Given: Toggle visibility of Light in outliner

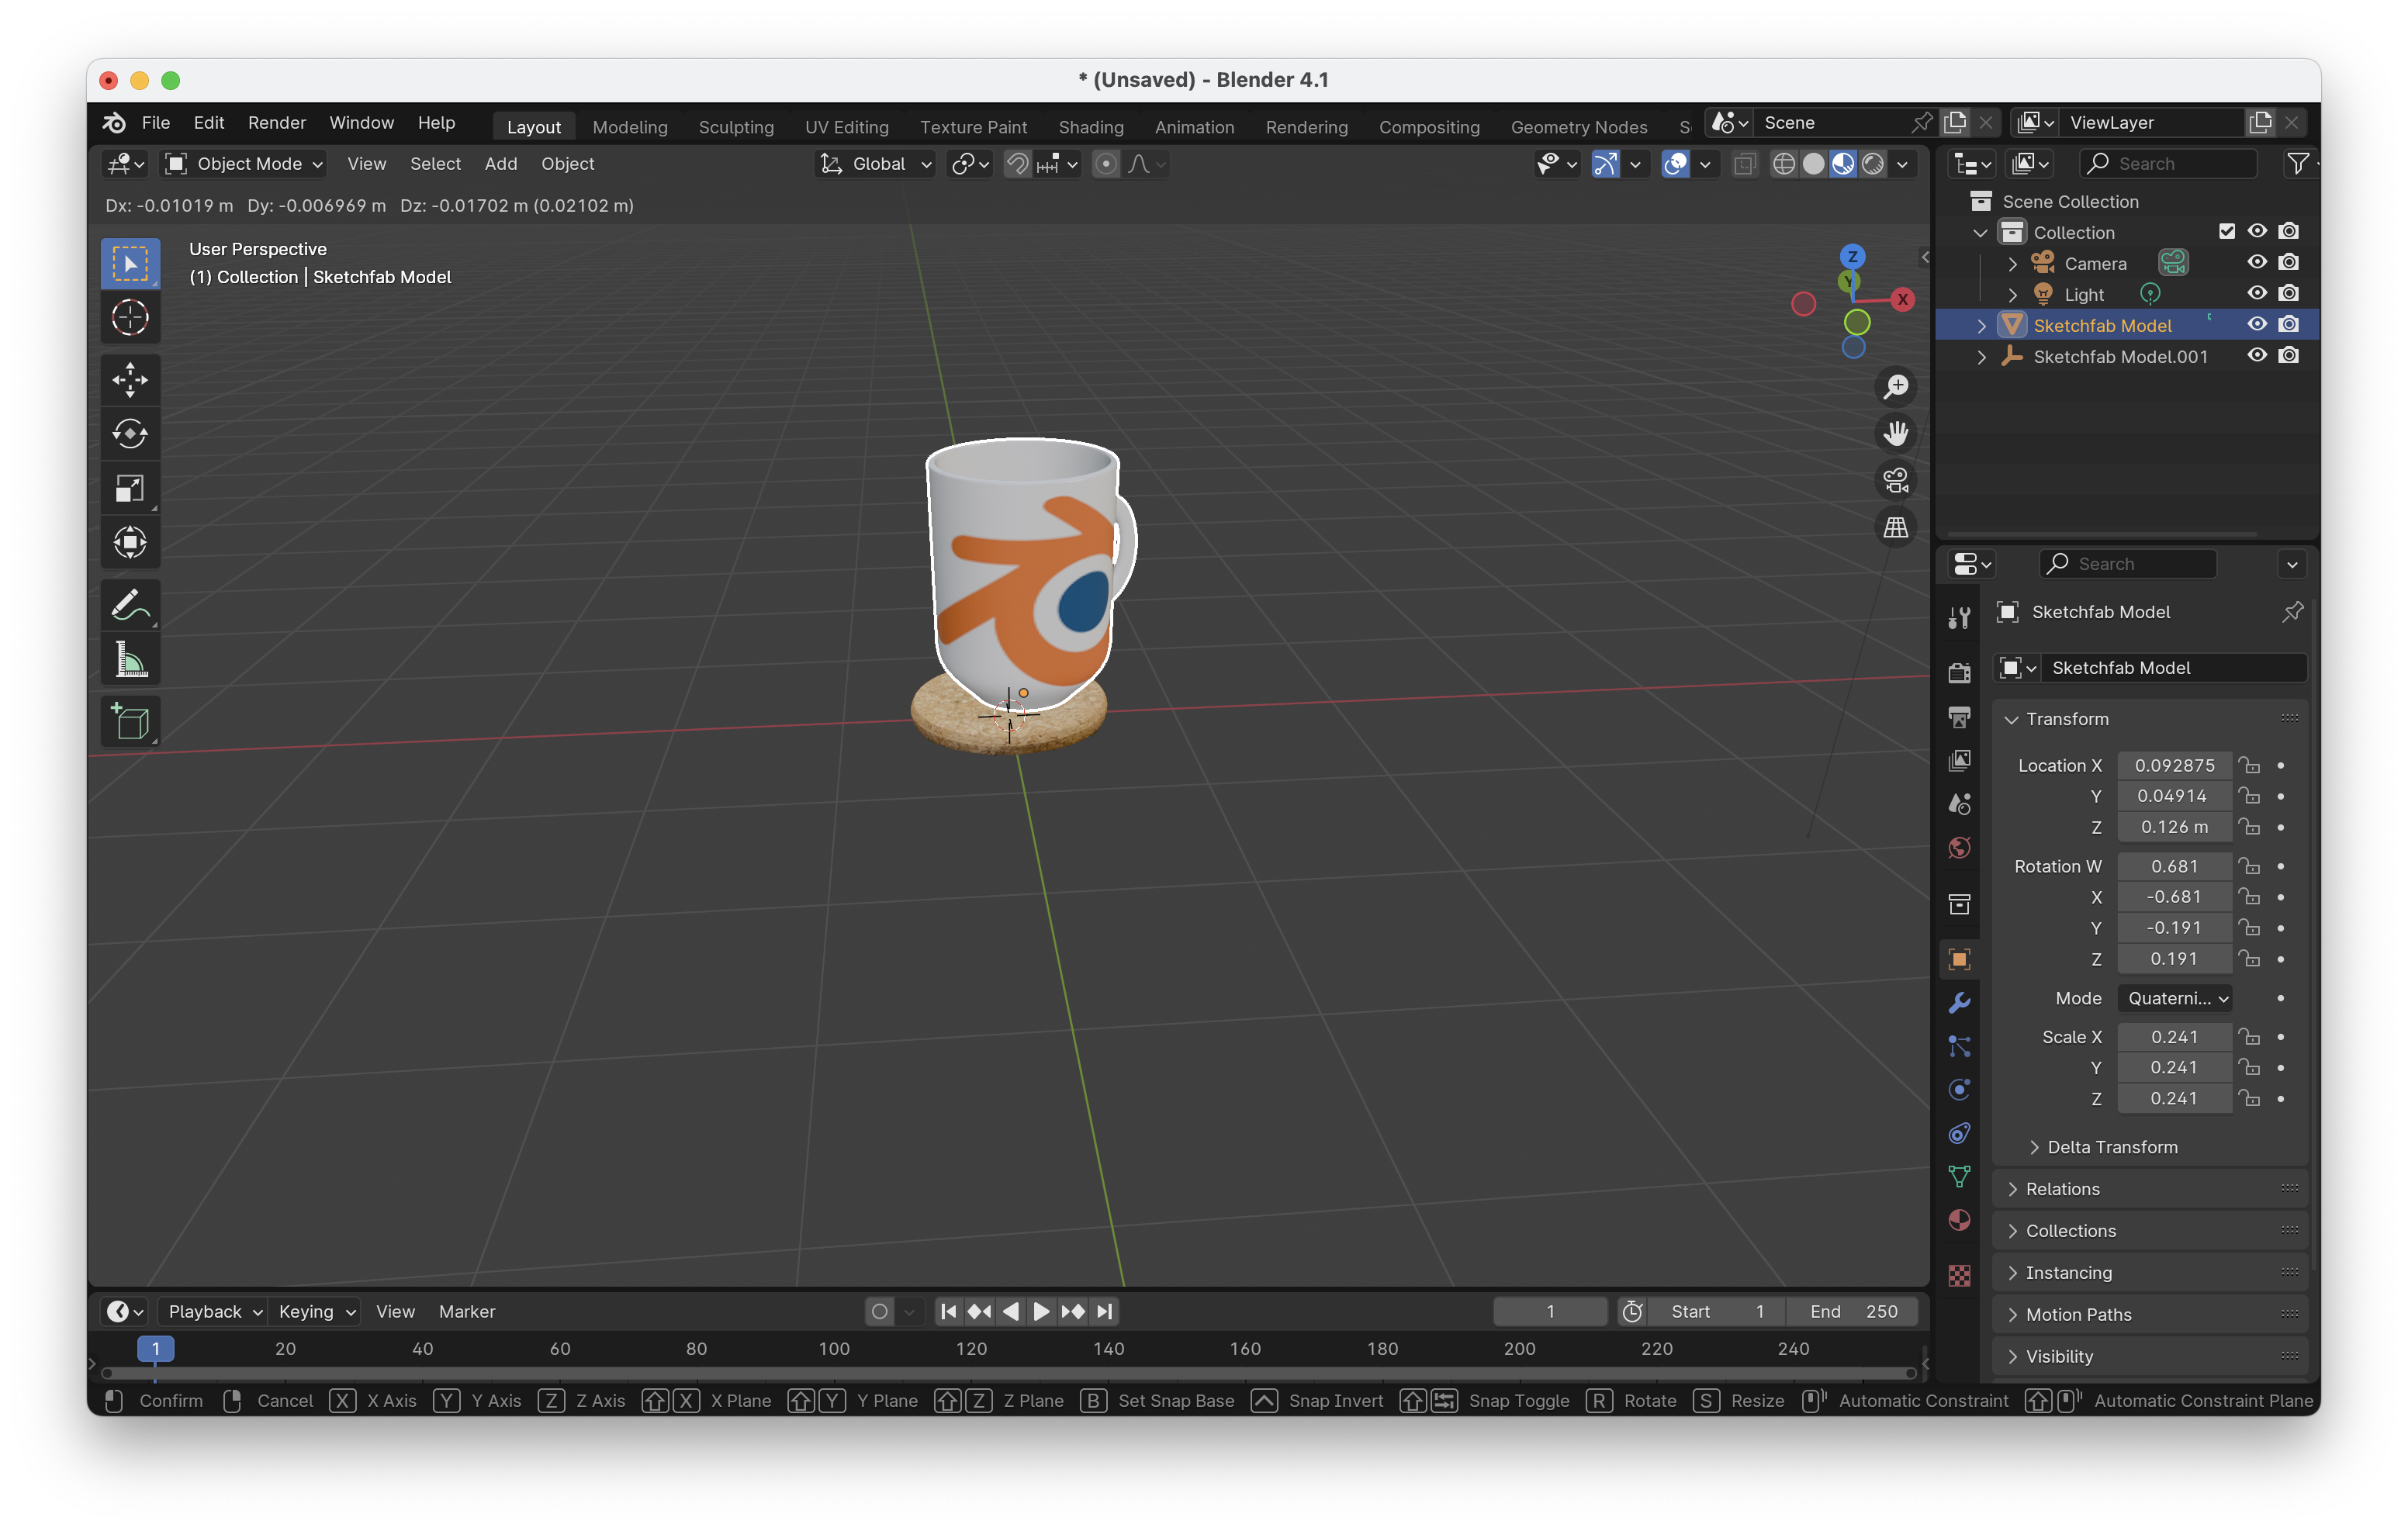Looking at the screenshot, I should coord(2256,294).
